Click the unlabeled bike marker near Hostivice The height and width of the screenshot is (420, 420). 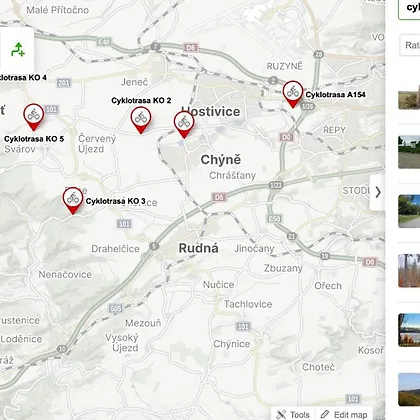click(x=184, y=125)
